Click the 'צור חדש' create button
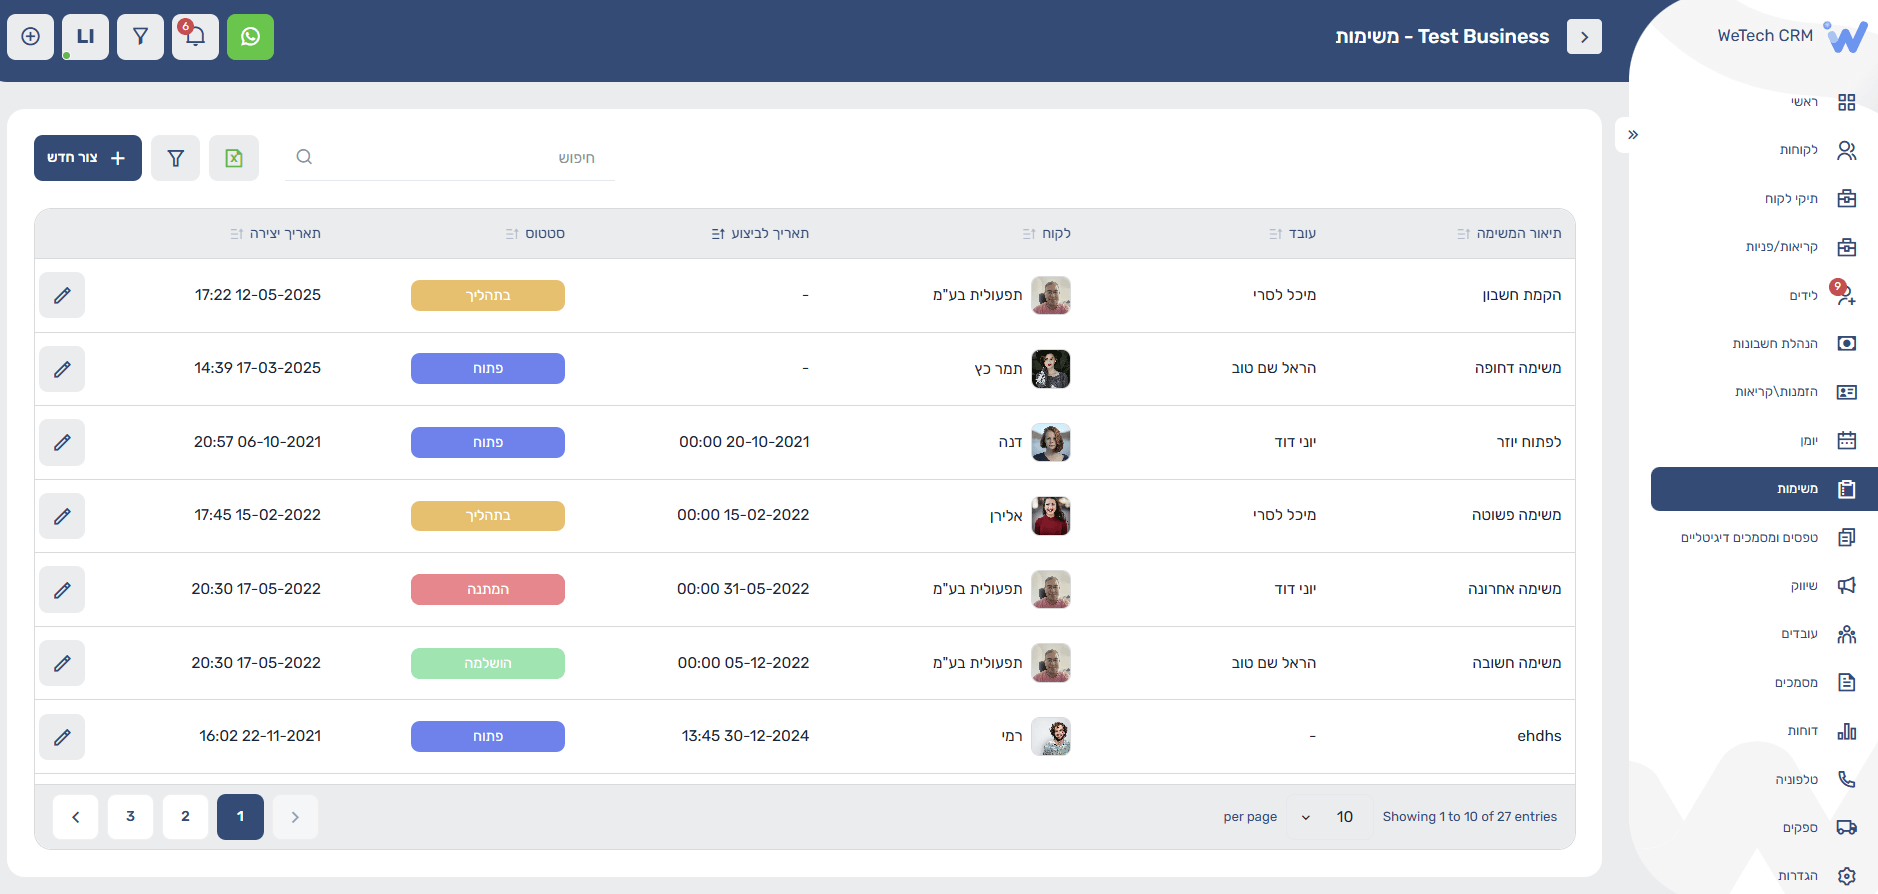This screenshot has width=1878, height=894. click(88, 158)
